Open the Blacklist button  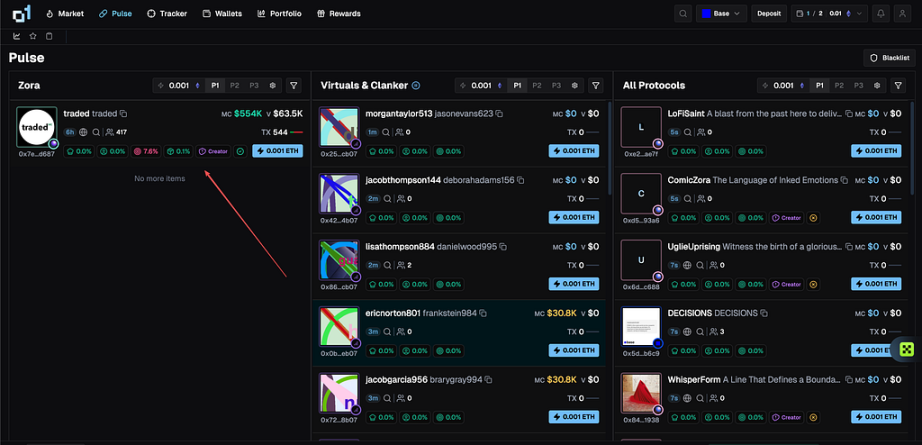889,58
